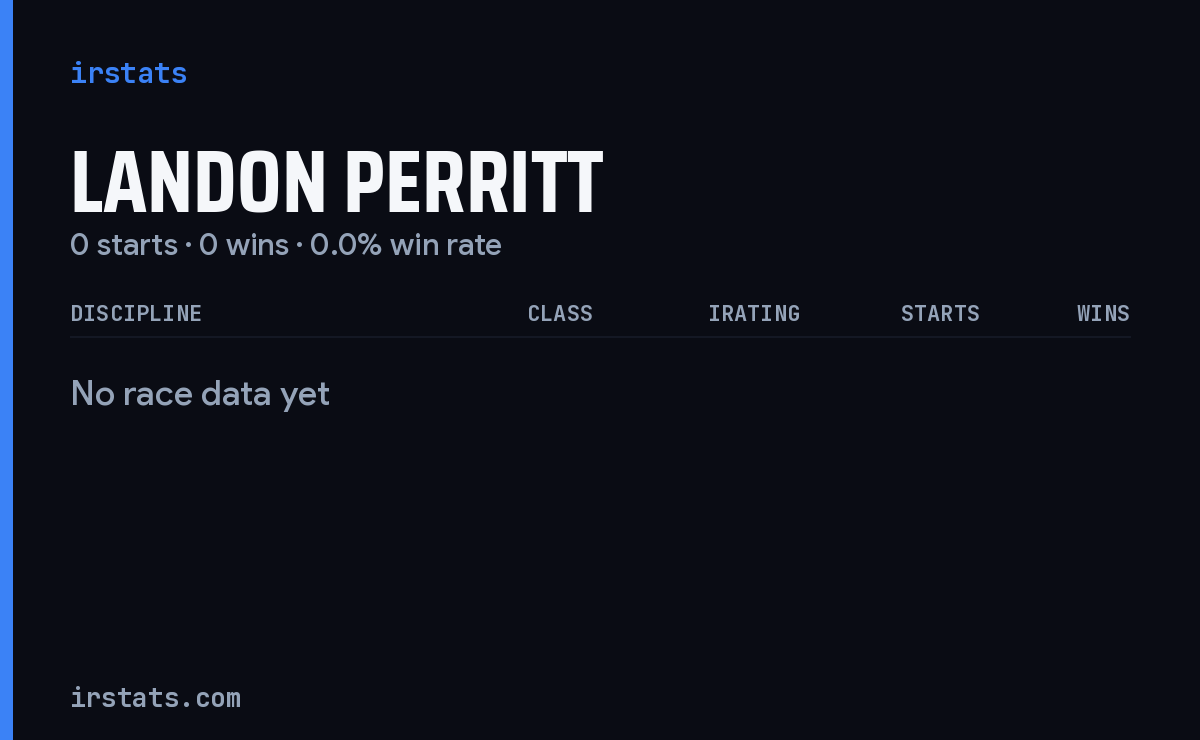The height and width of the screenshot is (740, 1200).
Task: Click the word 'yet' in empty message
Action: (x=305, y=396)
